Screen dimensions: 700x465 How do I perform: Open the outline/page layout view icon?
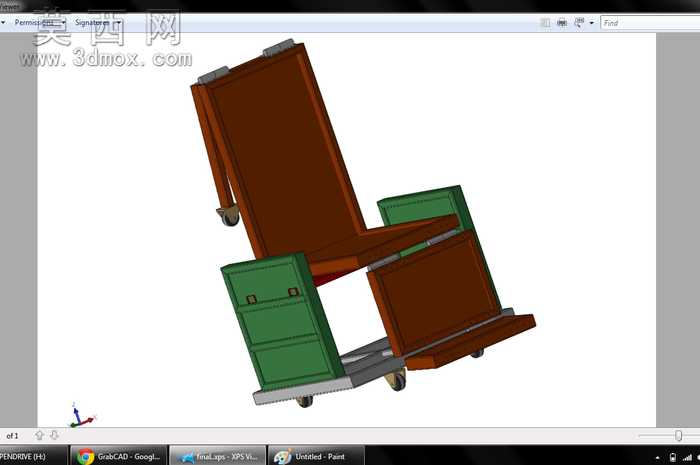click(x=545, y=23)
